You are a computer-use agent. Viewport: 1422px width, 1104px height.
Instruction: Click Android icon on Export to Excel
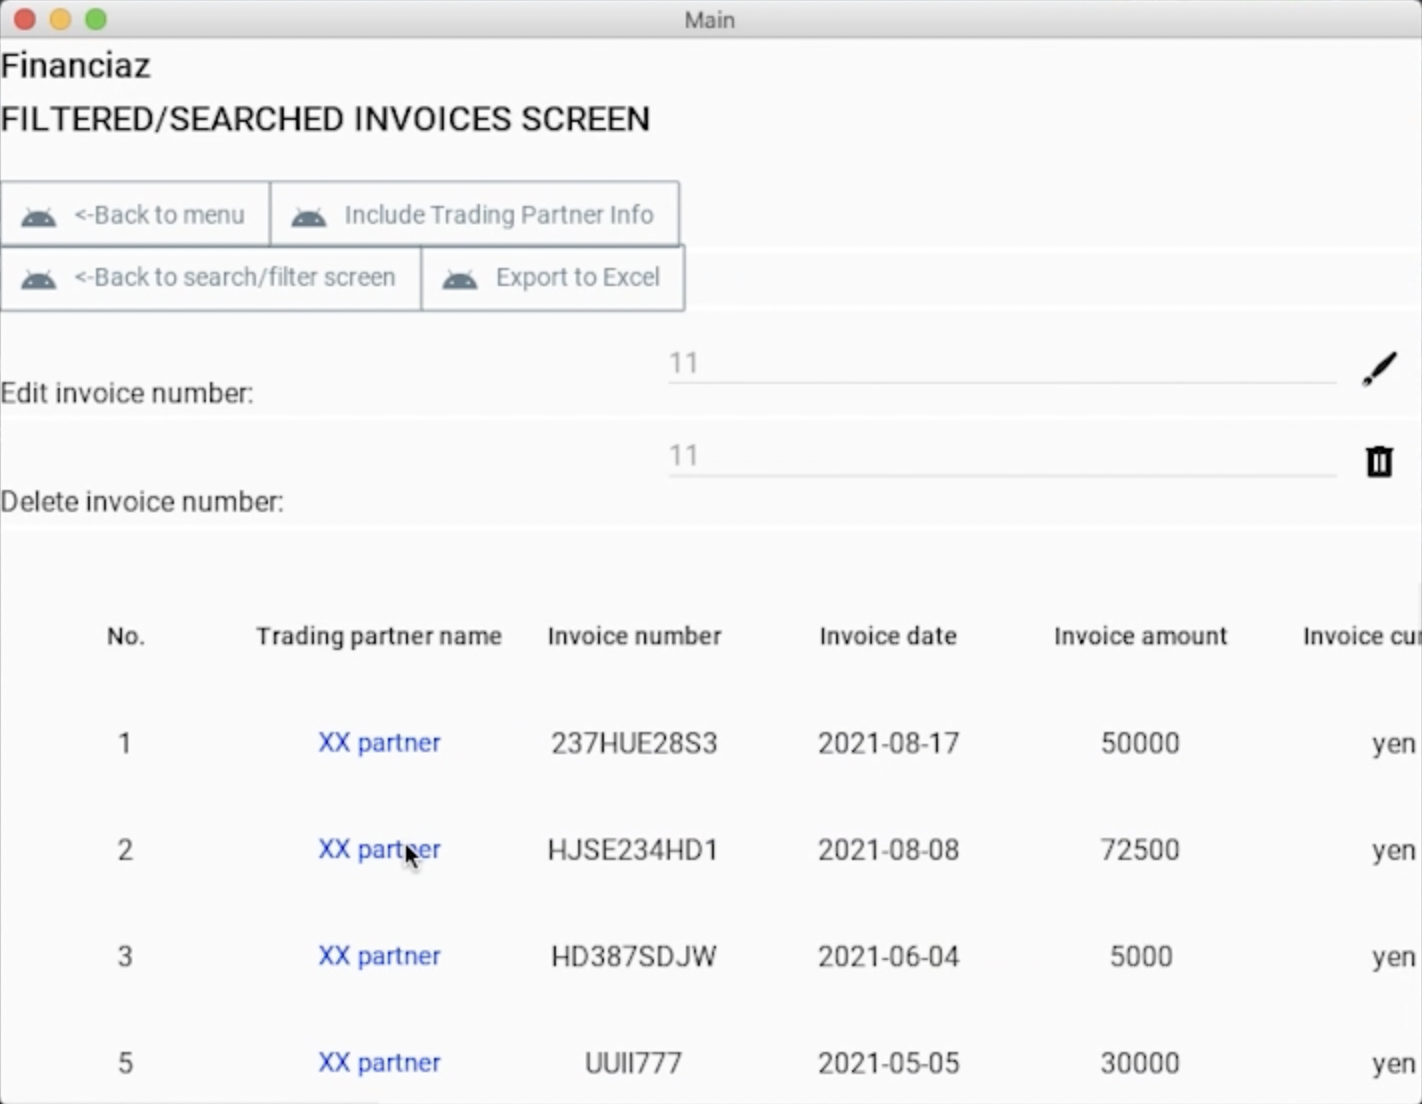coord(460,279)
